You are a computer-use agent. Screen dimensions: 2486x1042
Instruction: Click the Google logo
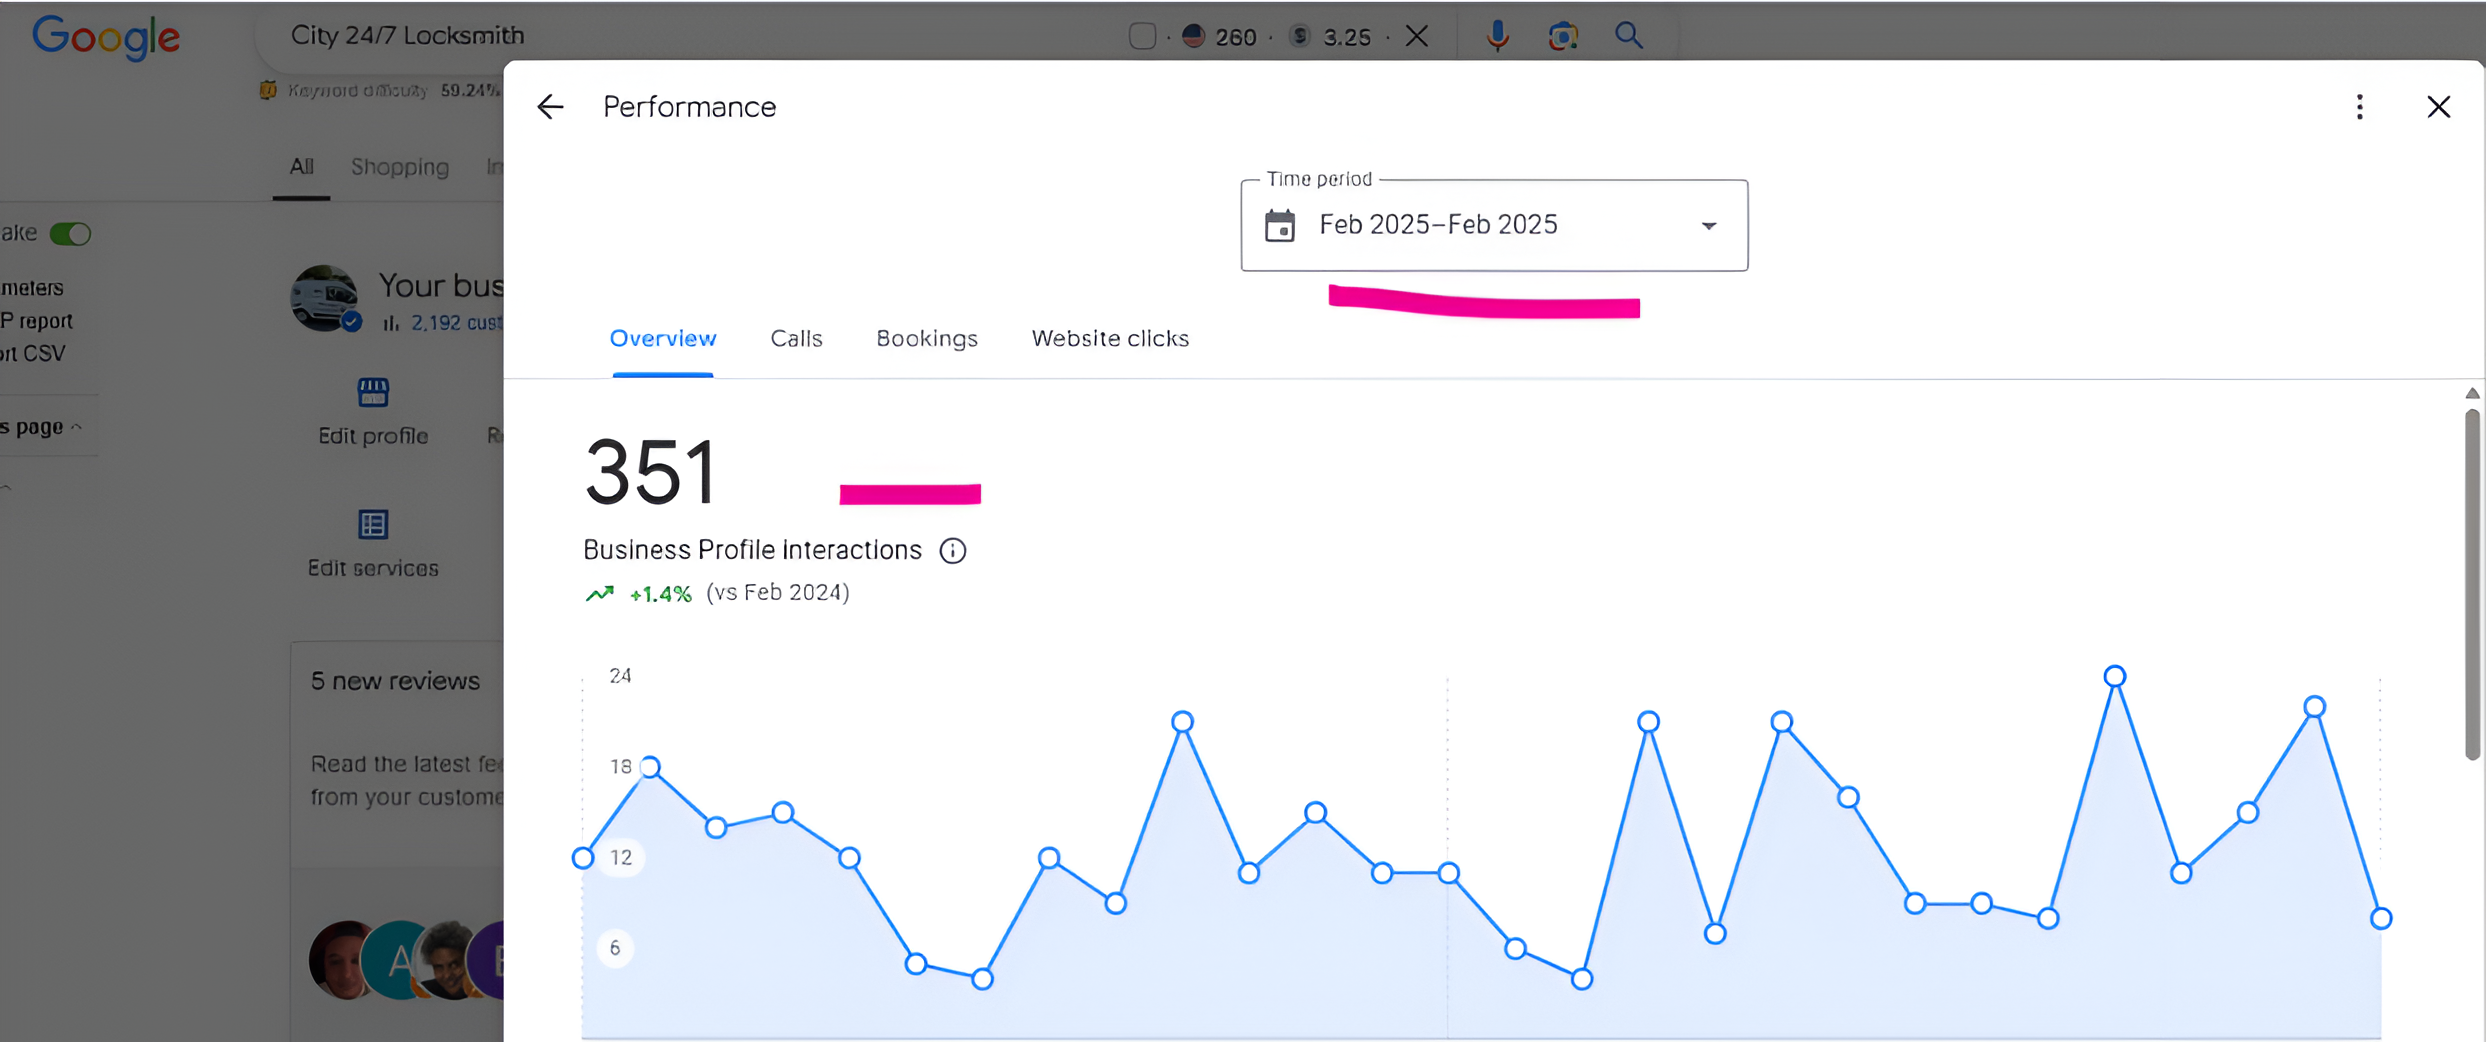click(106, 38)
